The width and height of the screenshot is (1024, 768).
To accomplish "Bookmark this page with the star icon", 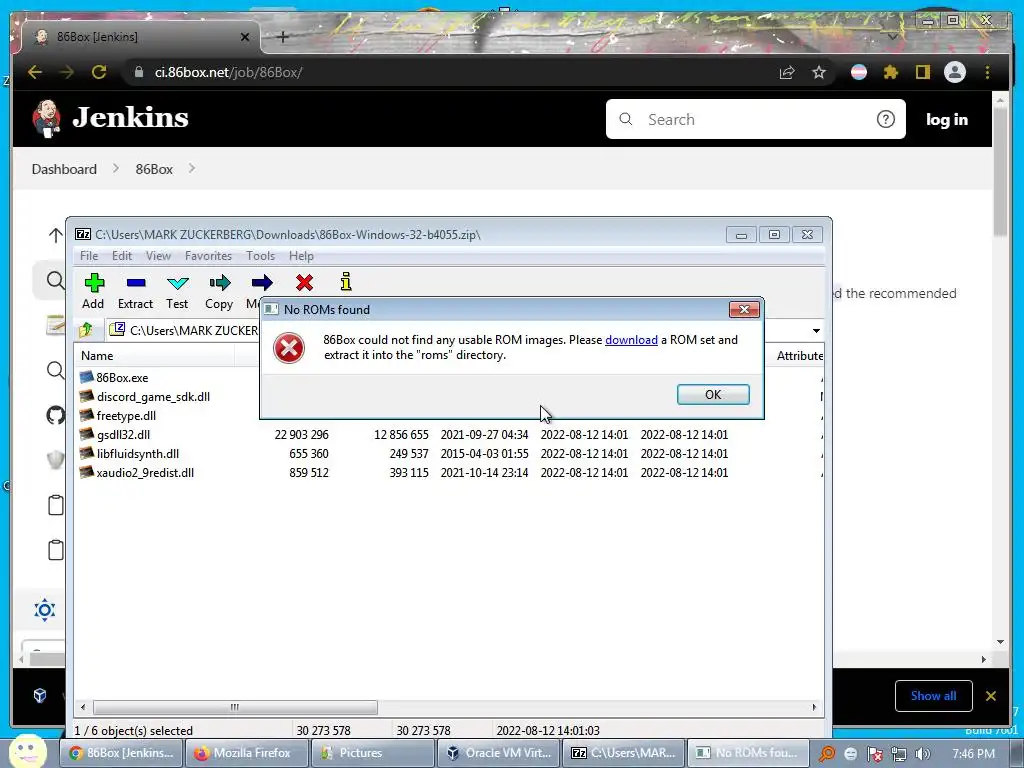I will (819, 72).
